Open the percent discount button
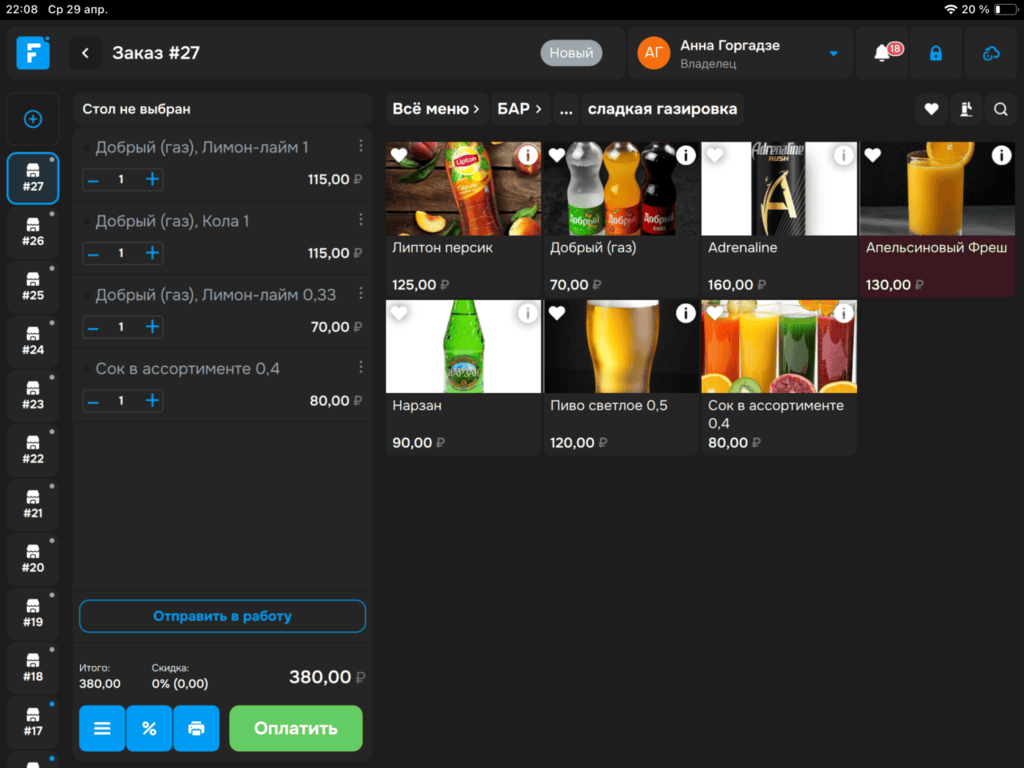 (x=149, y=728)
